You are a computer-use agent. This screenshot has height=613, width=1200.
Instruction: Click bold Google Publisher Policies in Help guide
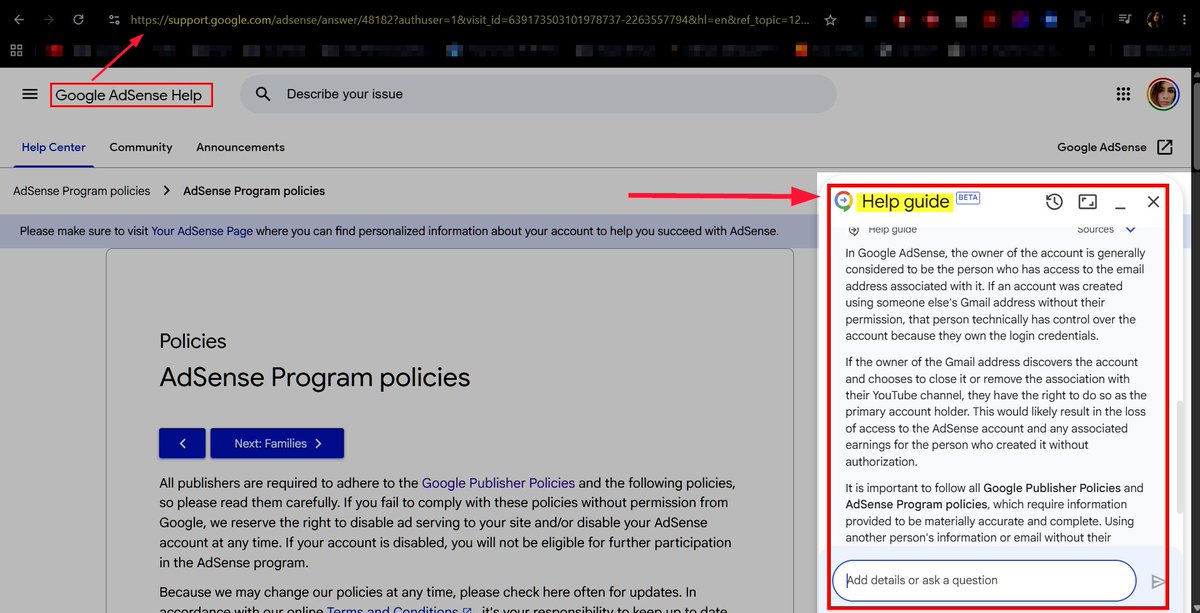[x=1053, y=488]
